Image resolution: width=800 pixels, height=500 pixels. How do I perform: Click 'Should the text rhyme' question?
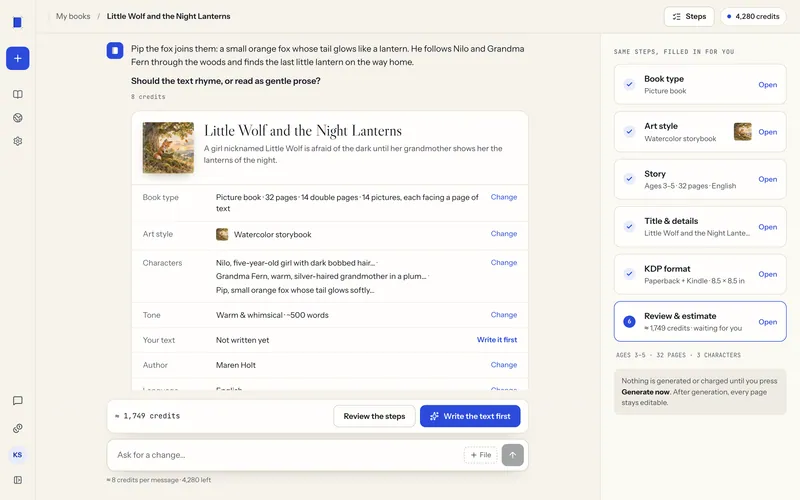(226, 81)
